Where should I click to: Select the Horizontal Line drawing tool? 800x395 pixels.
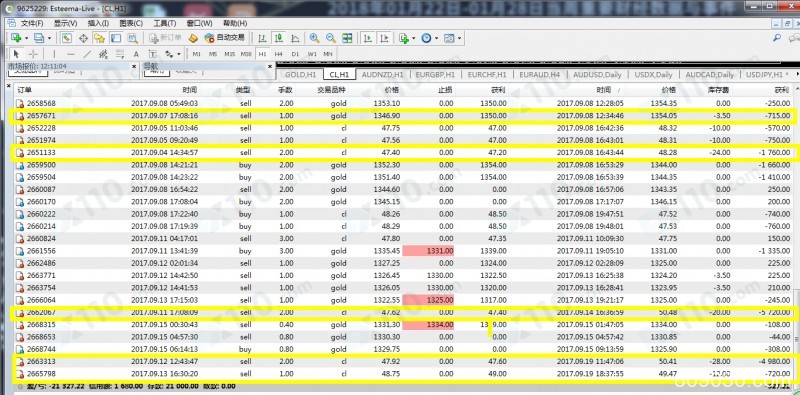(x=71, y=54)
